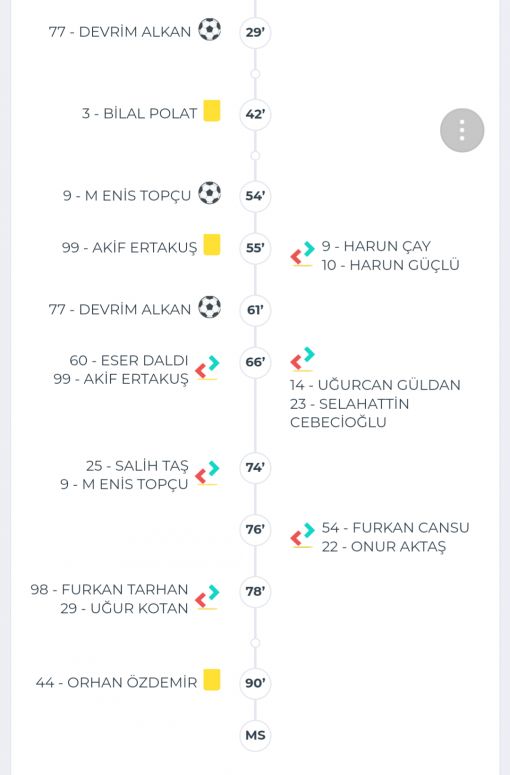This screenshot has width=510, height=775.
Task: Tap substitution arrows above Uğurcan Güldan
Action: [302, 359]
